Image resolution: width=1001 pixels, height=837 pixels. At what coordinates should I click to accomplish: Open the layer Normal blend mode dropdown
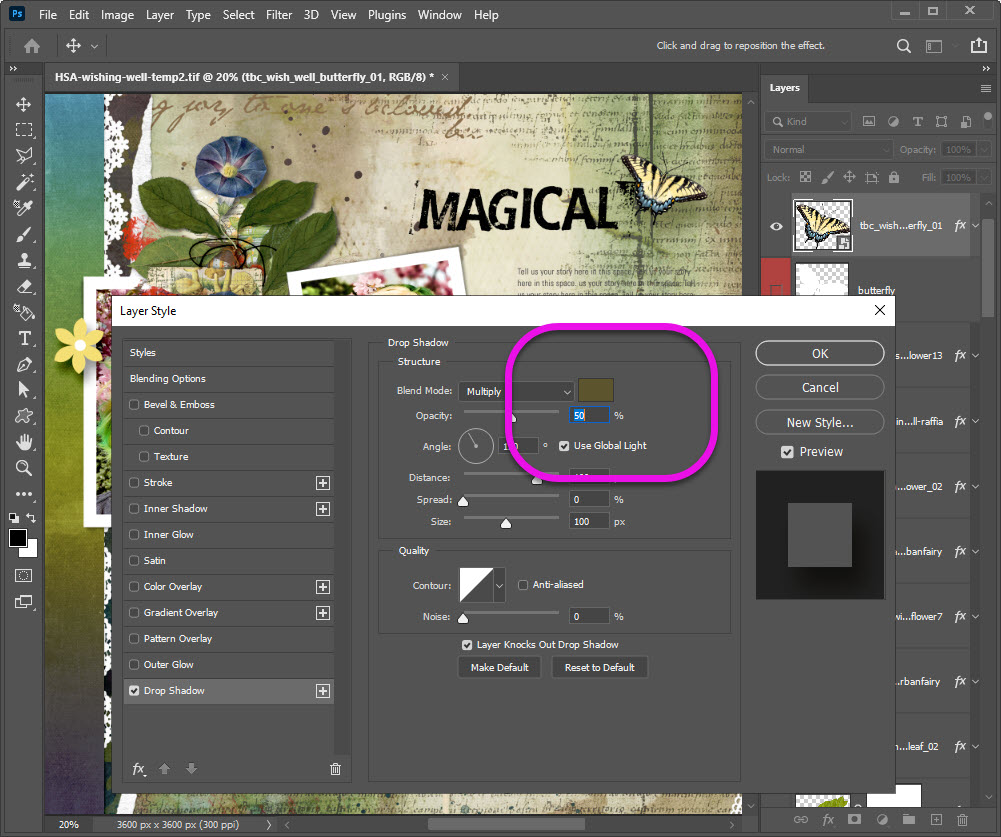pyautogui.click(x=829, y=149)
